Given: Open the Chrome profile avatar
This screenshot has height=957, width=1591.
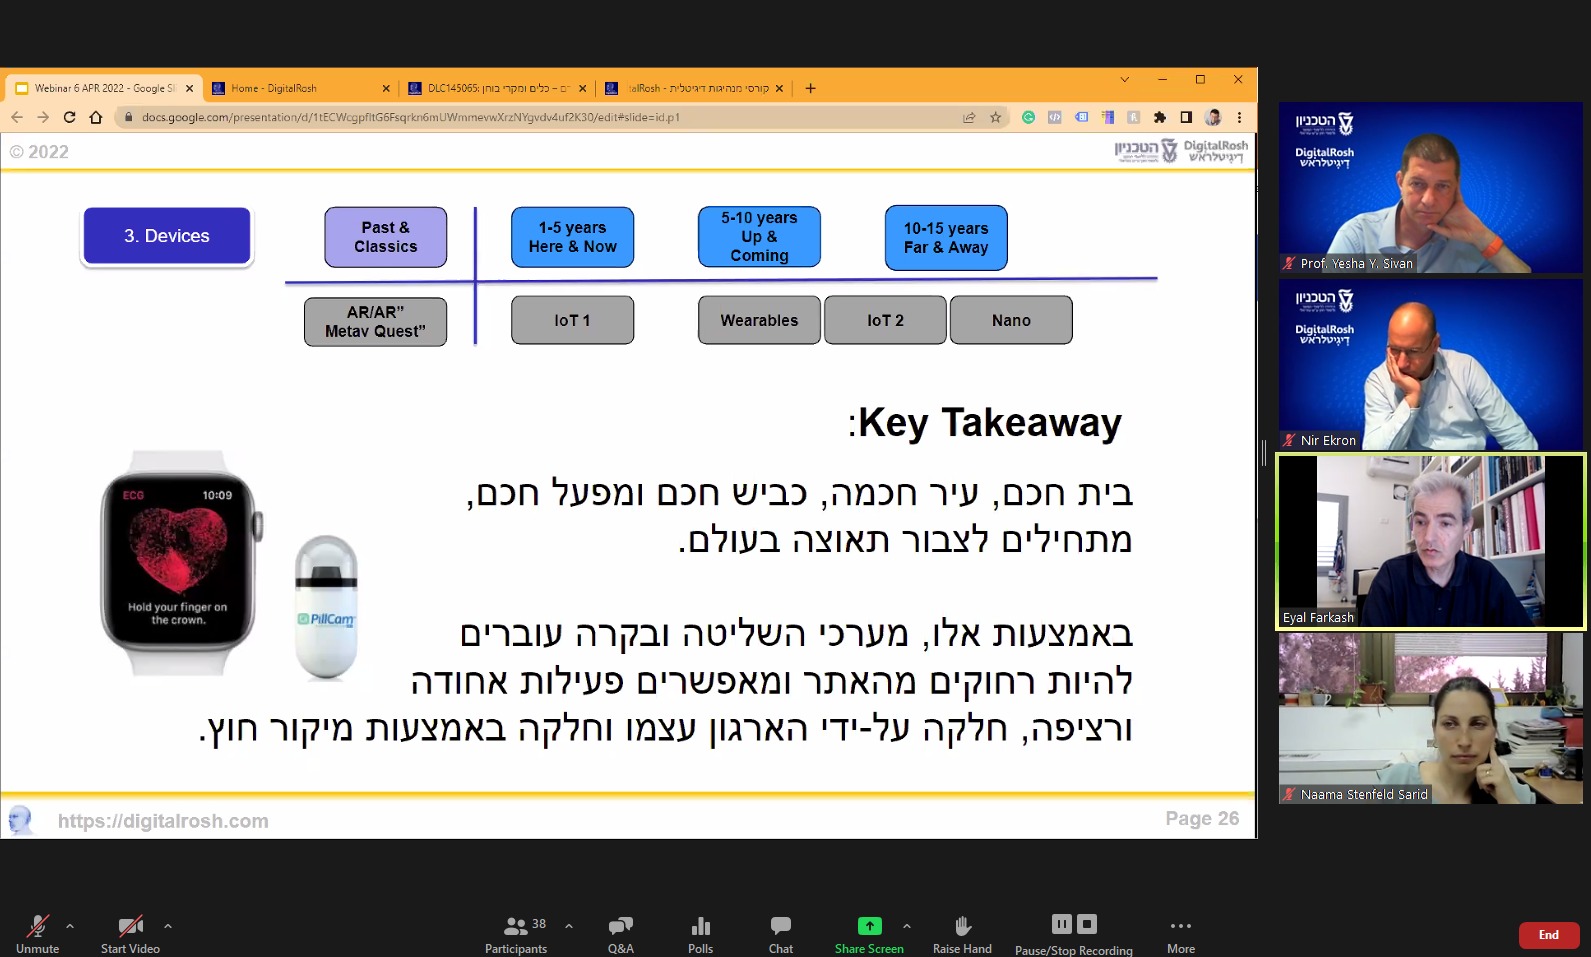Looking at the screenshot, I should pos(1213,117).
